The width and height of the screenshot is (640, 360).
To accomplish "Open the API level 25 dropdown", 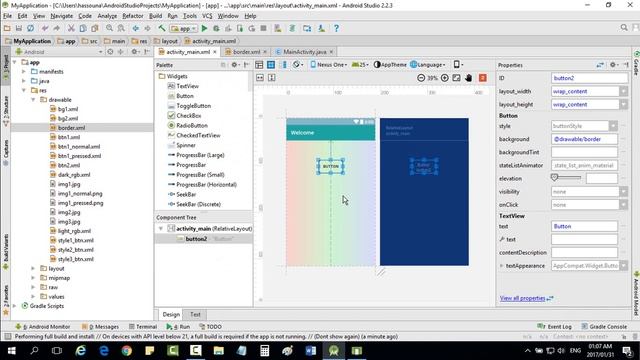I will (360, 65).
